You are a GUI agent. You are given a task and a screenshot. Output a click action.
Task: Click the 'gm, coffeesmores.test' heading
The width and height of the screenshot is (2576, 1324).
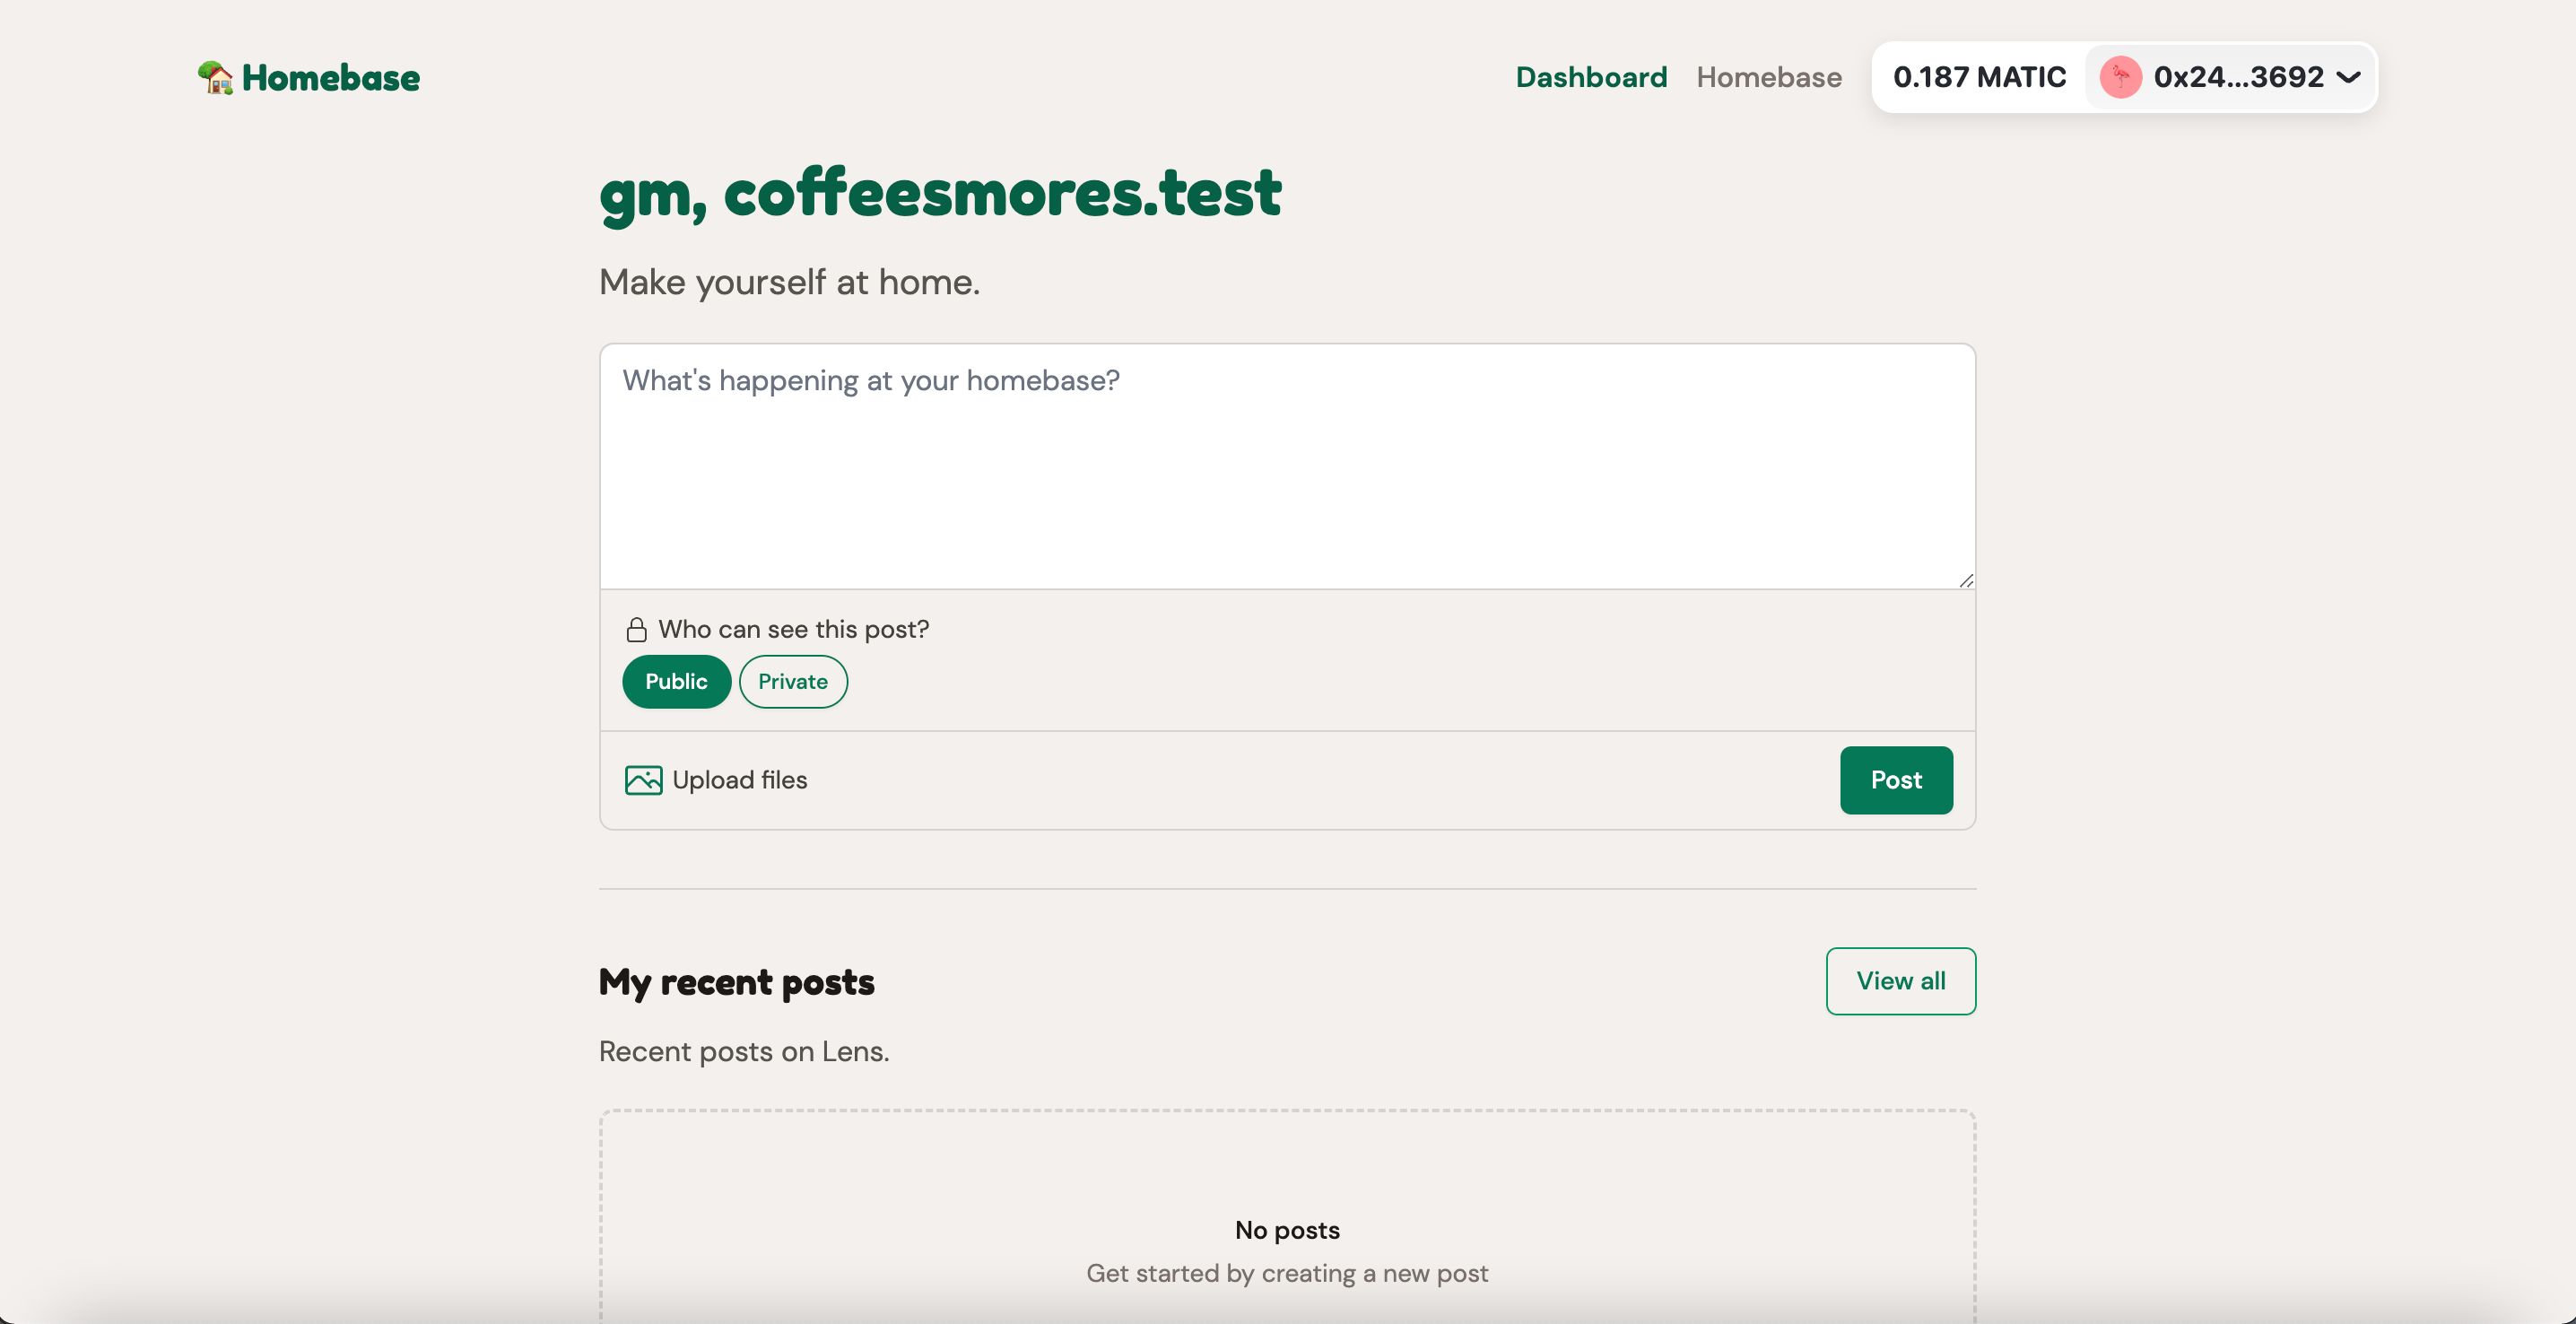coord(940,195)
